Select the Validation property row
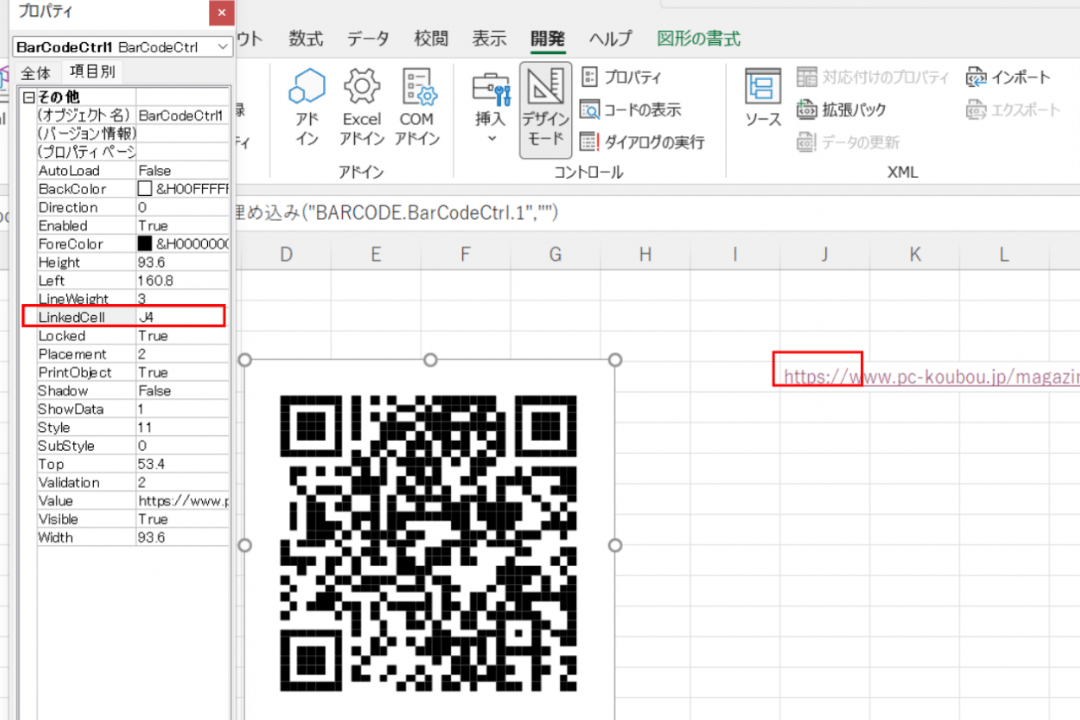 click(133, 483)
